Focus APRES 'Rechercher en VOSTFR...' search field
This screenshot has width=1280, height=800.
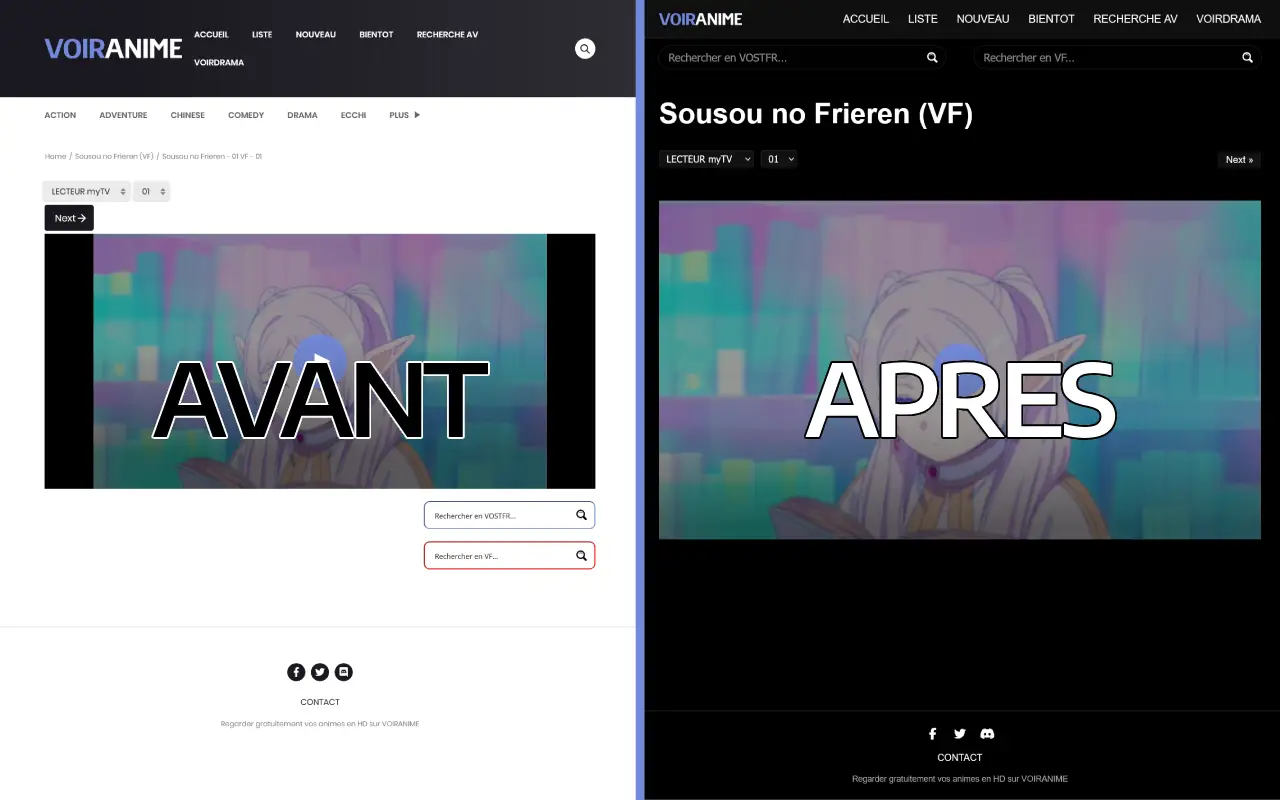(x=803, y=58)
